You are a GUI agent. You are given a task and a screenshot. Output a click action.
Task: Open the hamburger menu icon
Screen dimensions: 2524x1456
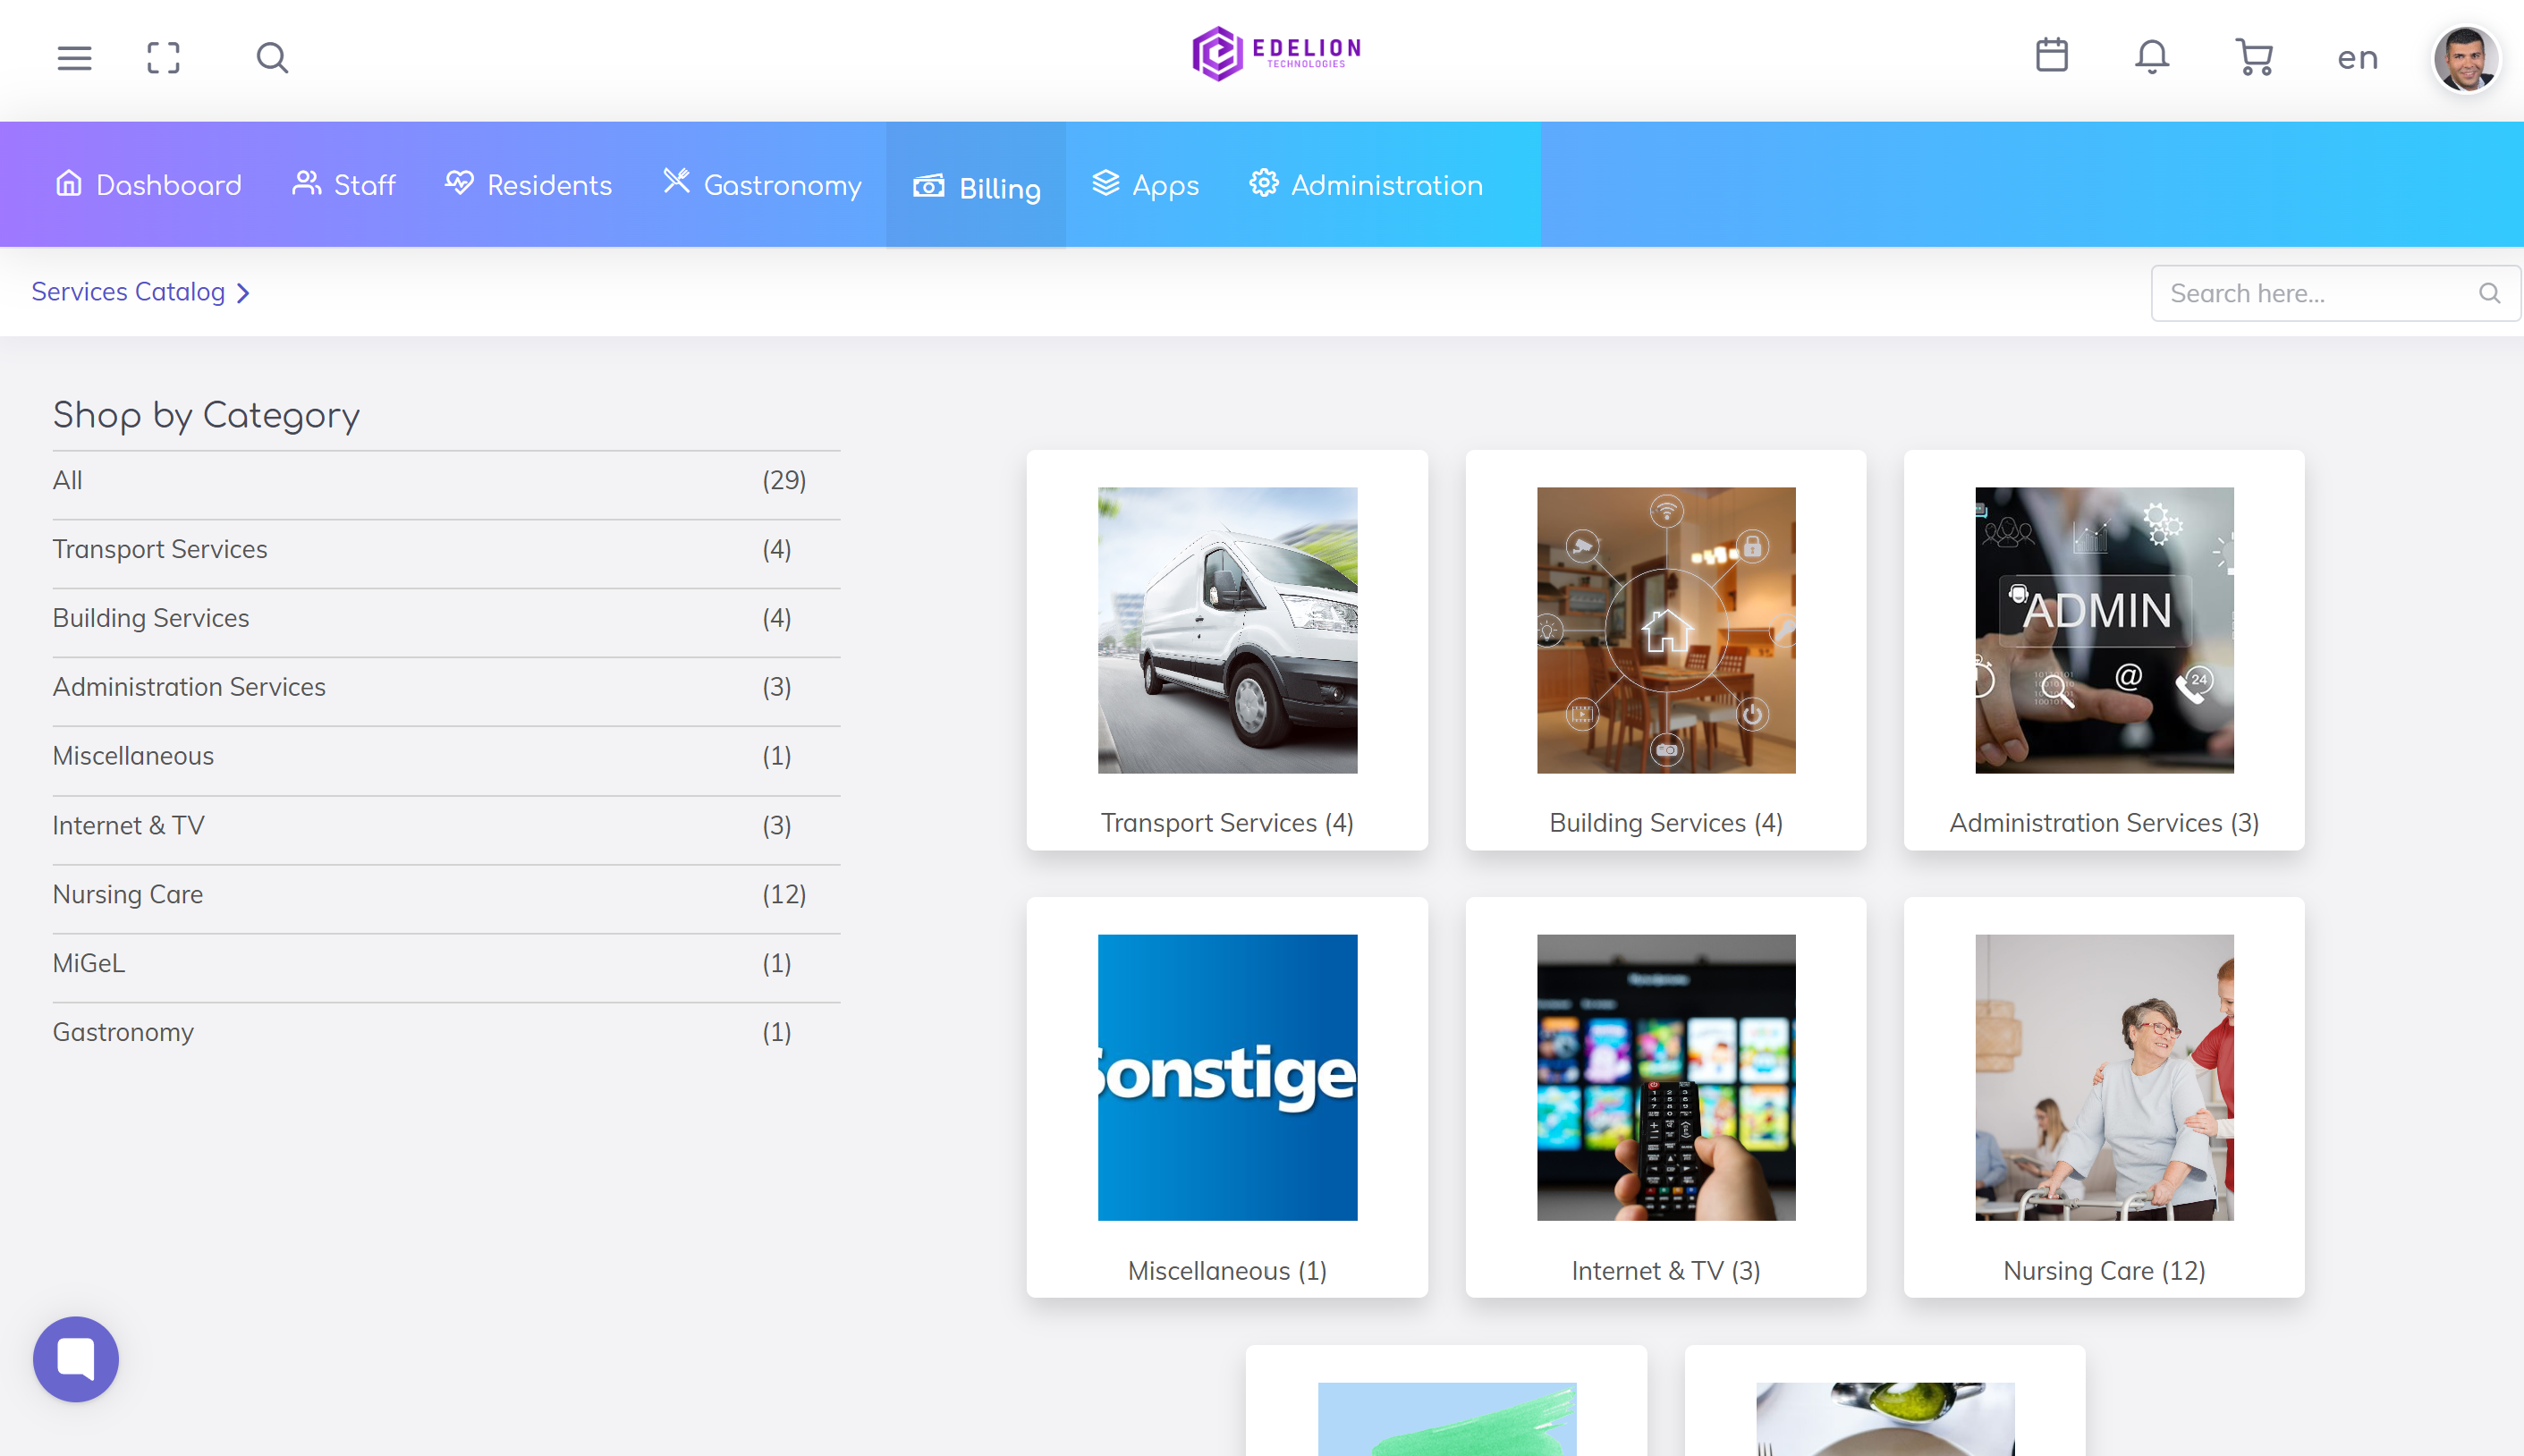coord(74,58)
